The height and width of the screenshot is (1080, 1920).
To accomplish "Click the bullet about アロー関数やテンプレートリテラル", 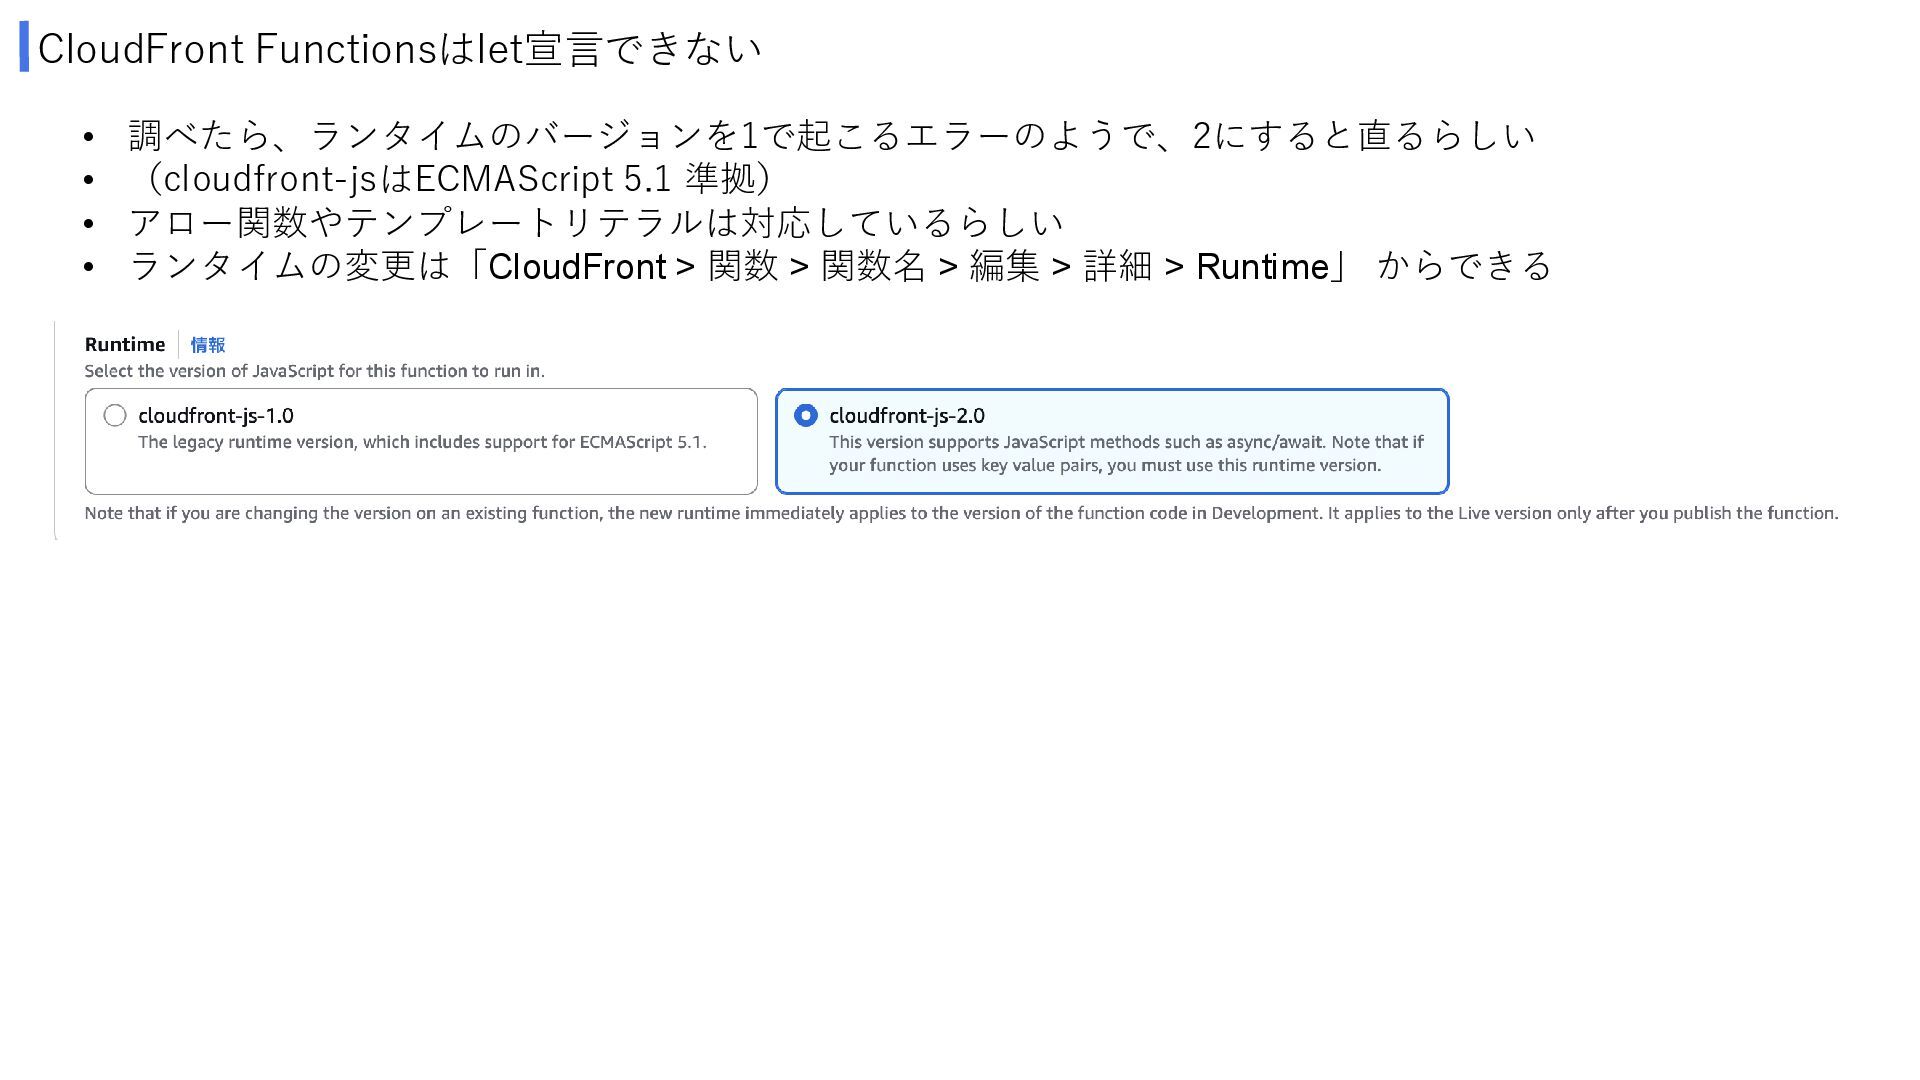I will click(596, 222).
